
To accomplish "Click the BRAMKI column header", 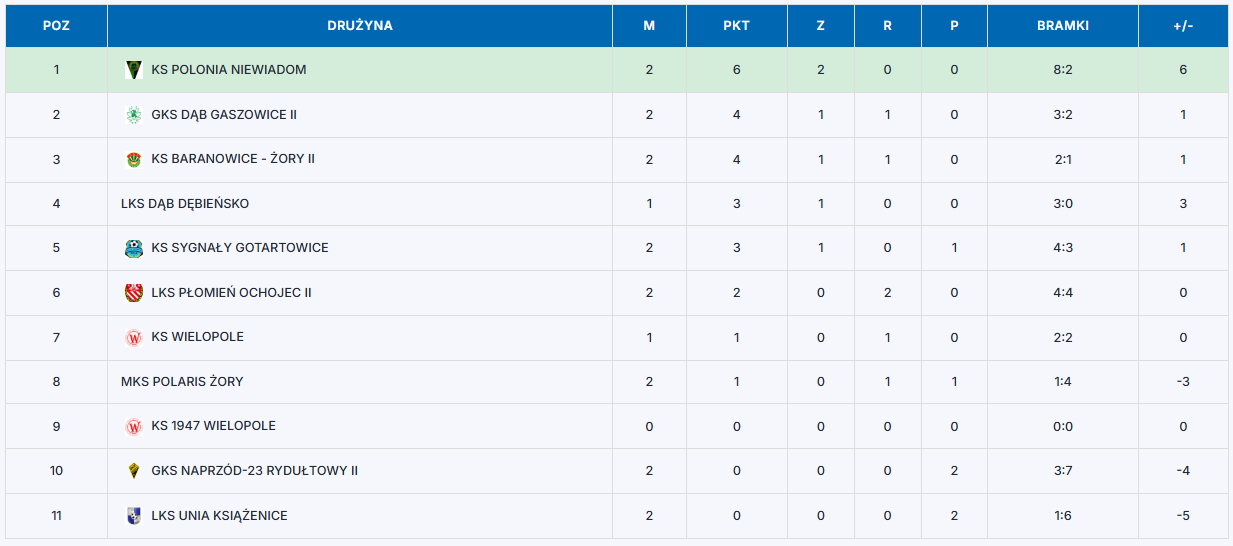I will tap(1063, 26).
